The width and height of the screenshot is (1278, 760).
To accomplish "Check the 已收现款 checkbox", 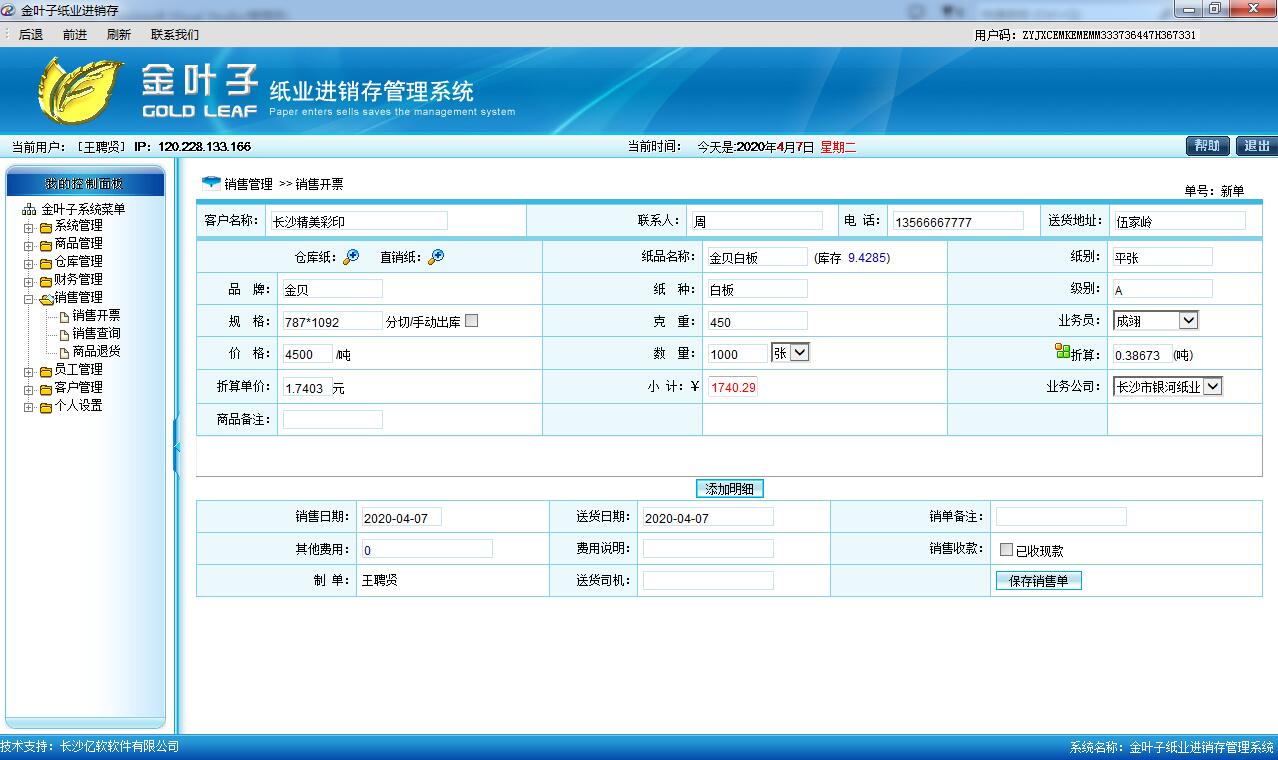I will [x=1006, y=550].
